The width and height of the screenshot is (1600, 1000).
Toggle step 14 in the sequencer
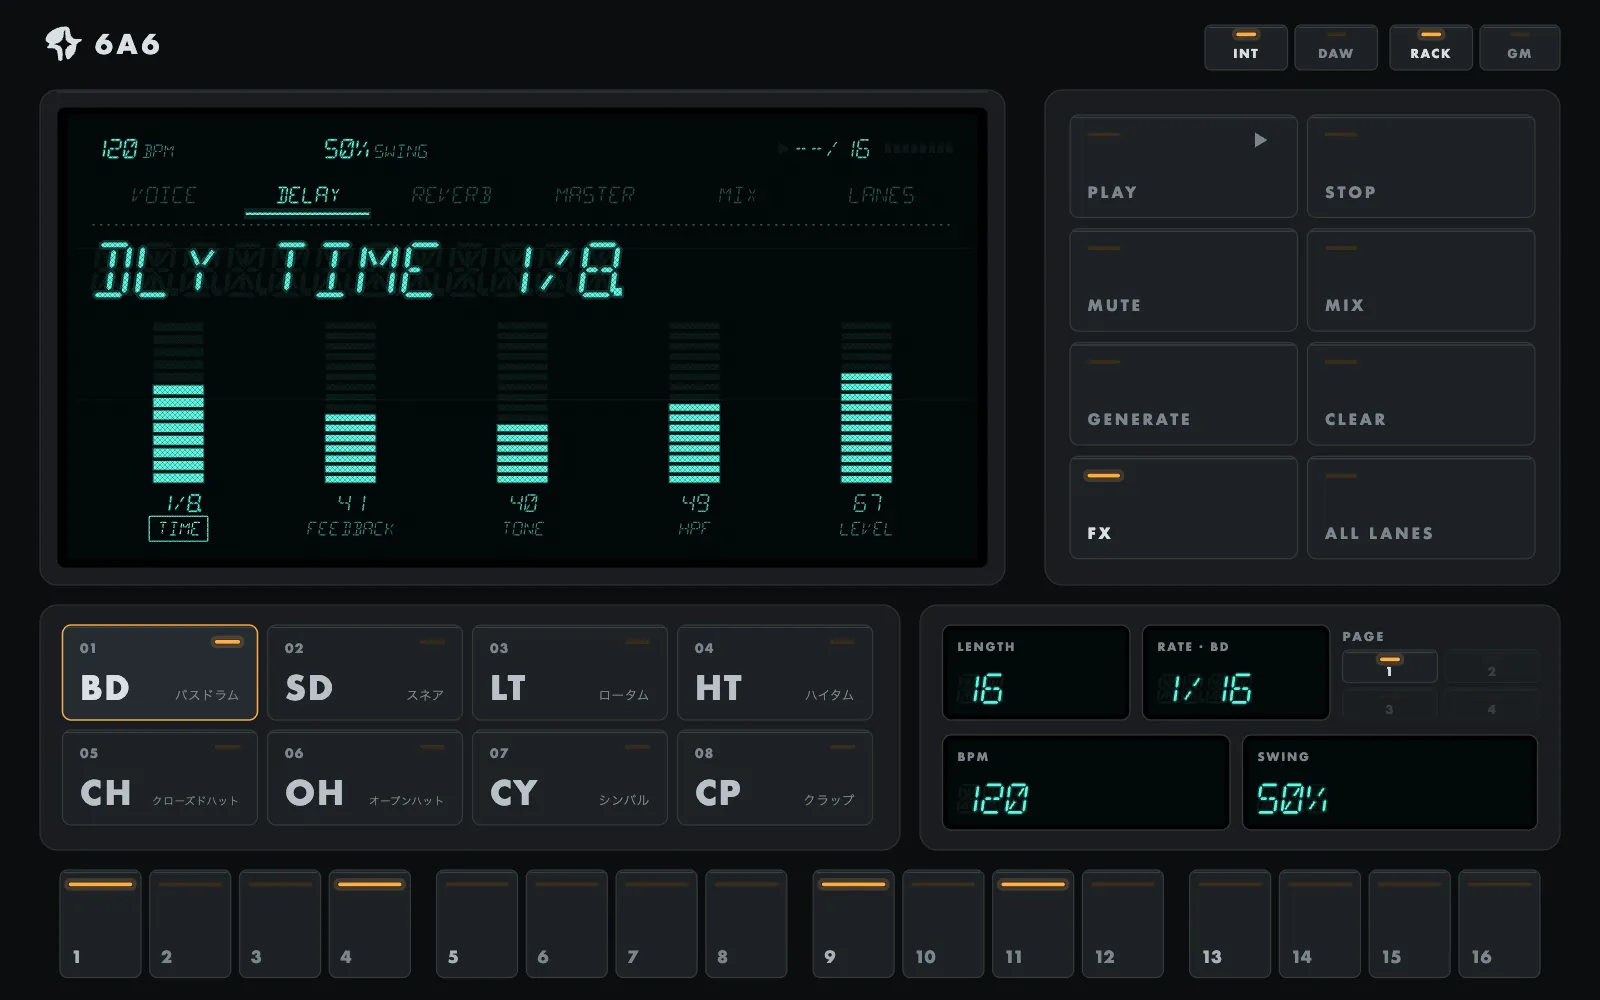[x=1320, y=924]
